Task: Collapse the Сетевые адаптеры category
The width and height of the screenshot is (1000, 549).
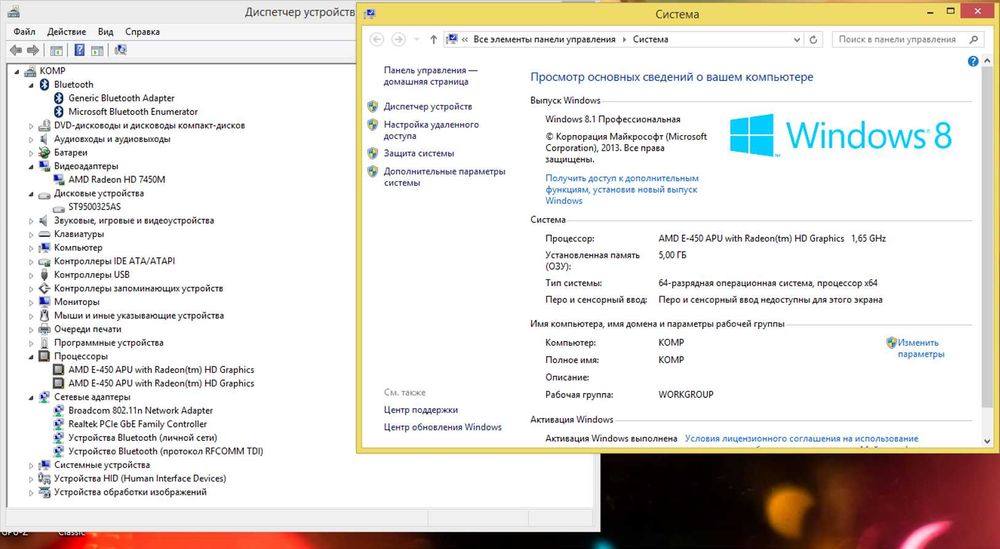Action: point(31,397)
